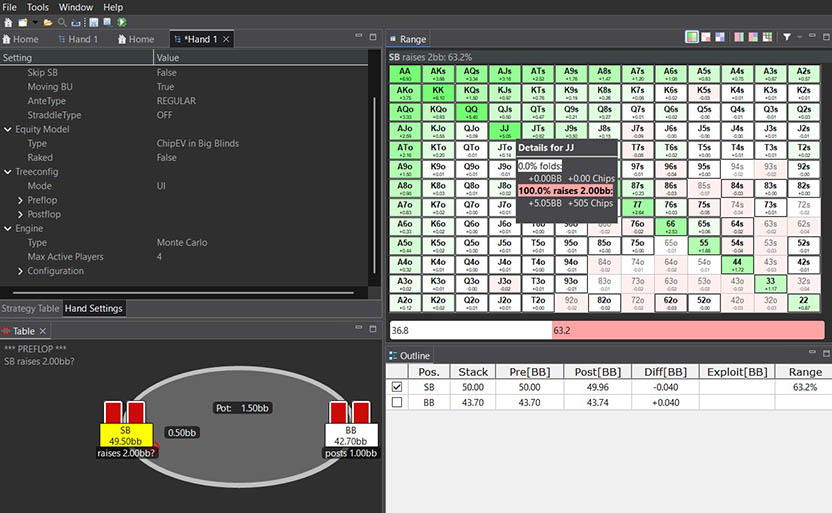Select the KK cell in range grid
Viewport: 832px width, 513px height.
[x=438, y=93]
